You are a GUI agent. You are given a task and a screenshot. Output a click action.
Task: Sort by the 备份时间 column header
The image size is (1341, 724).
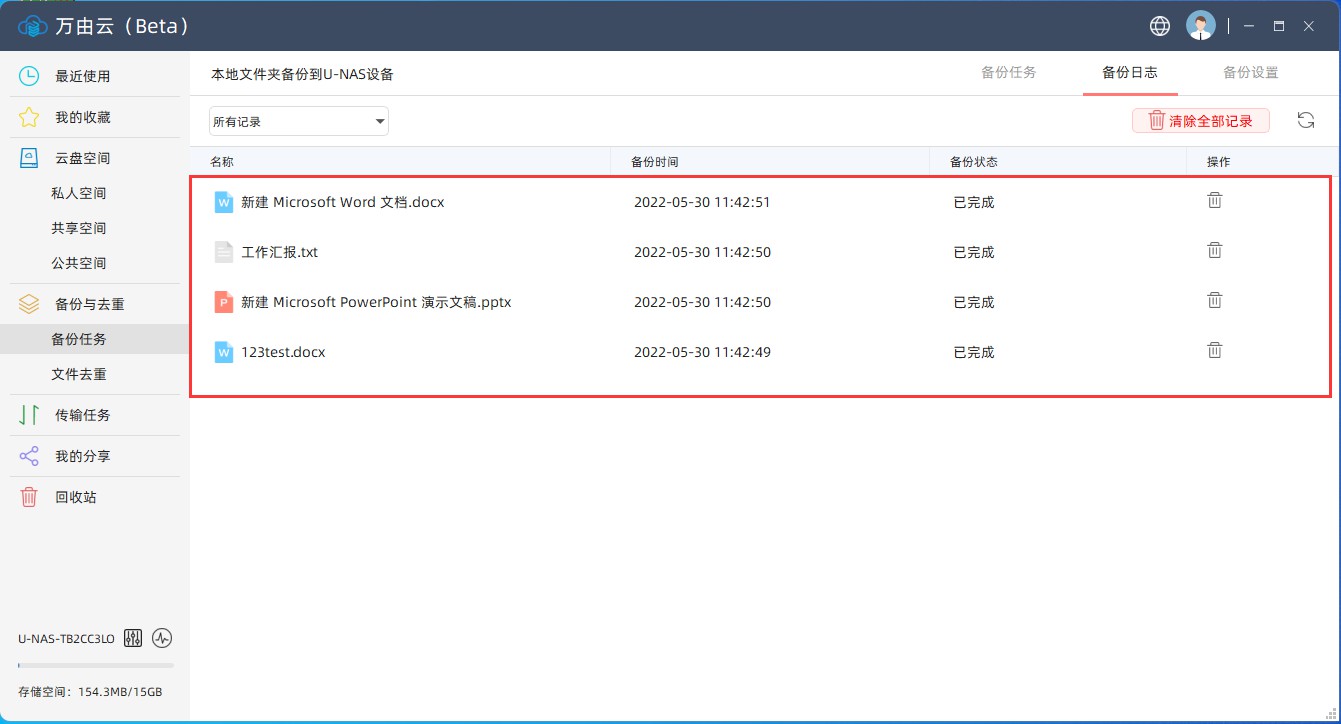(x=655, y=162)
